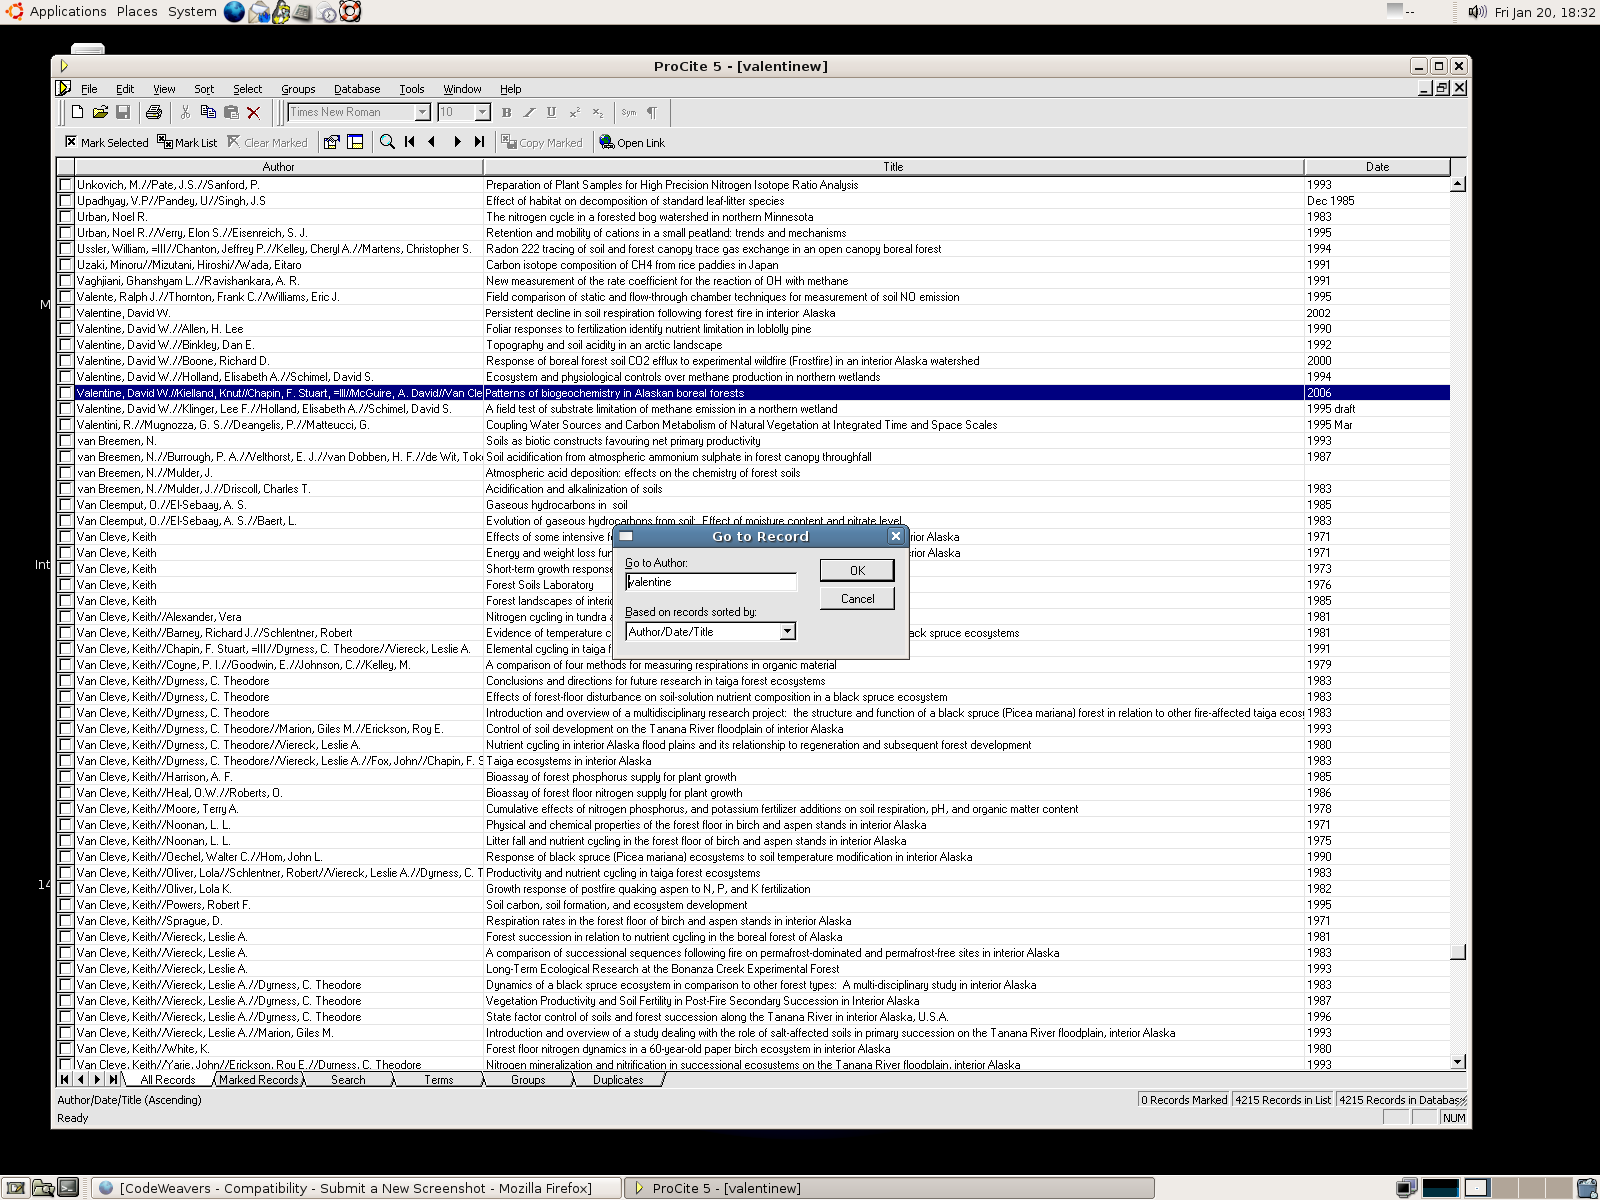Click the Paste icon
The width and height of the screenshot is (1600, 1200).
tap(230, 112)
